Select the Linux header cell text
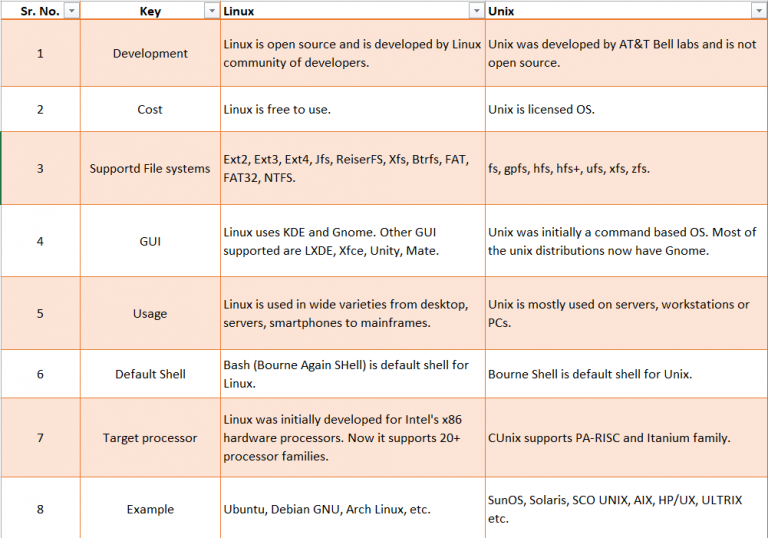 coord(238,10)
